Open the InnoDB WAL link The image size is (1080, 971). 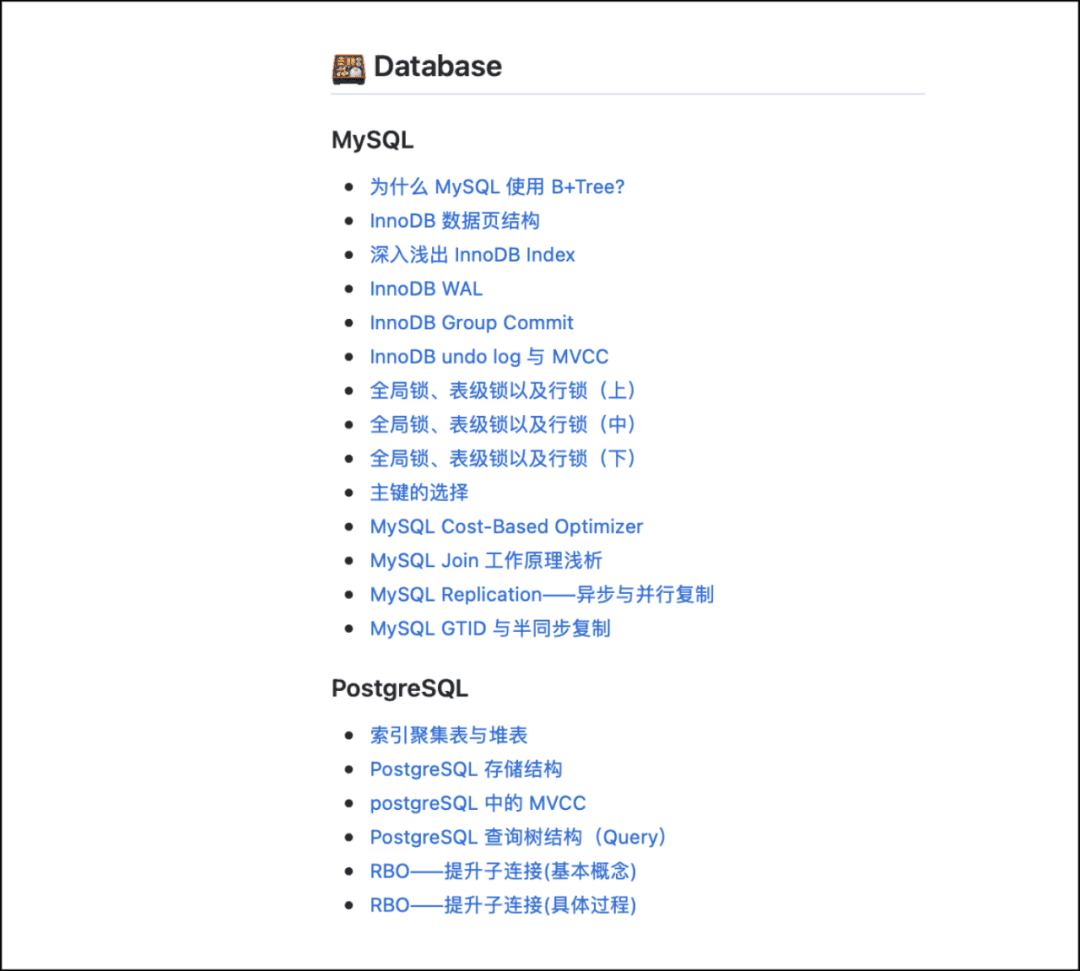[x=426, y=289]
